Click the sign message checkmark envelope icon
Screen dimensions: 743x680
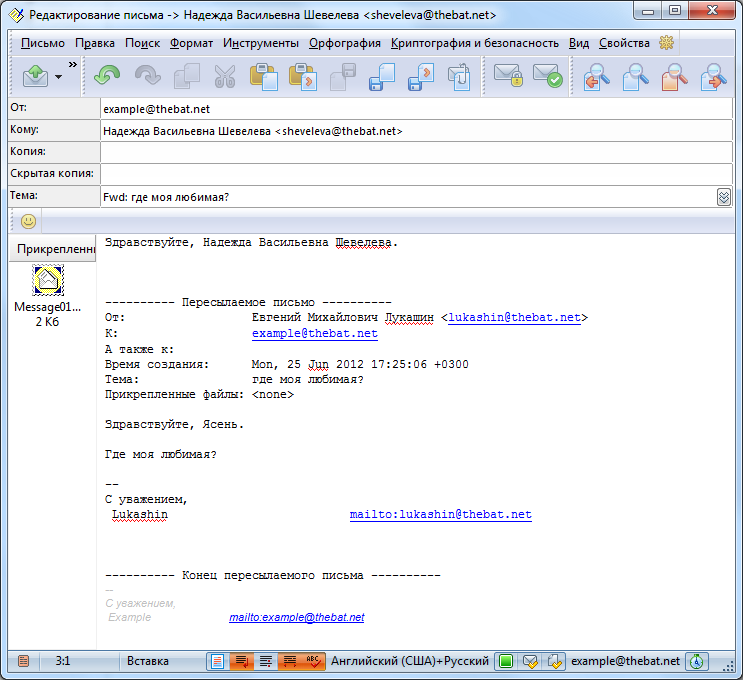click(x=547, y=76)
